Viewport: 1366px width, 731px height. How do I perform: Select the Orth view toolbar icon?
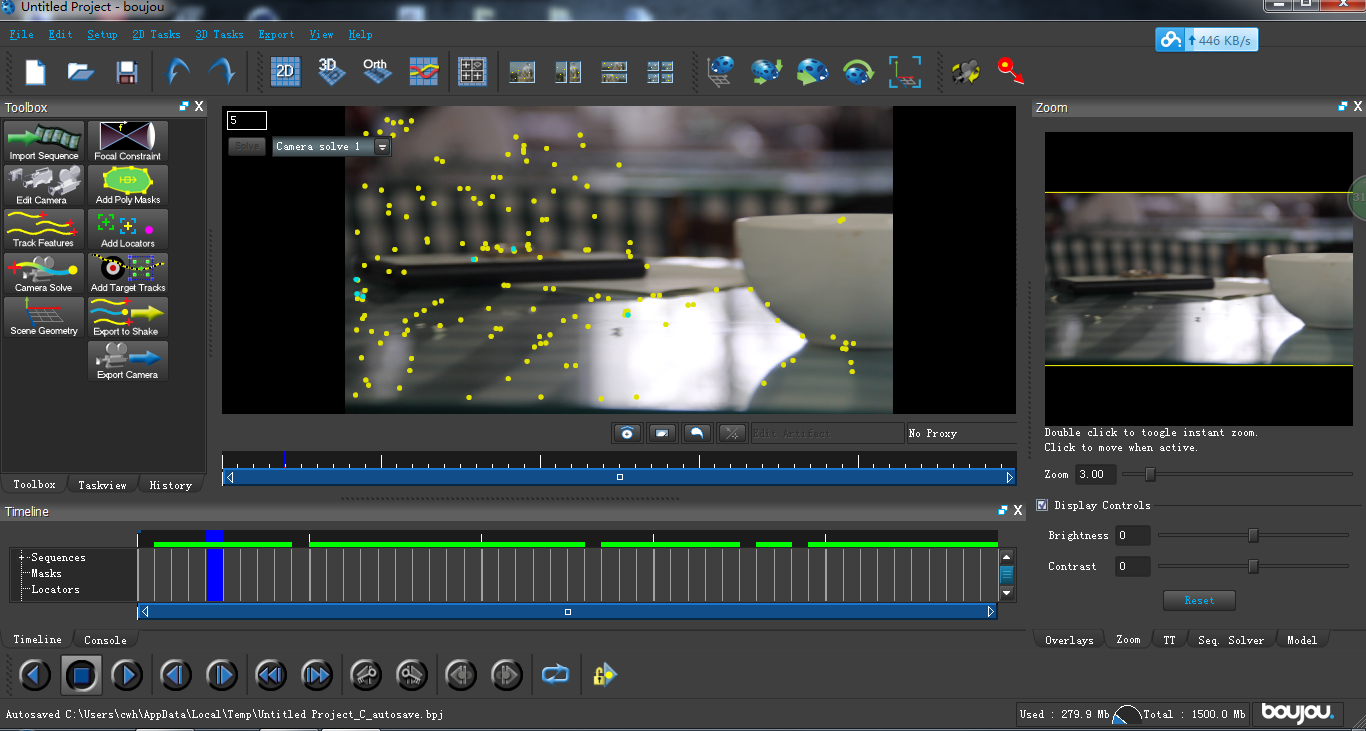coord(376,71)
